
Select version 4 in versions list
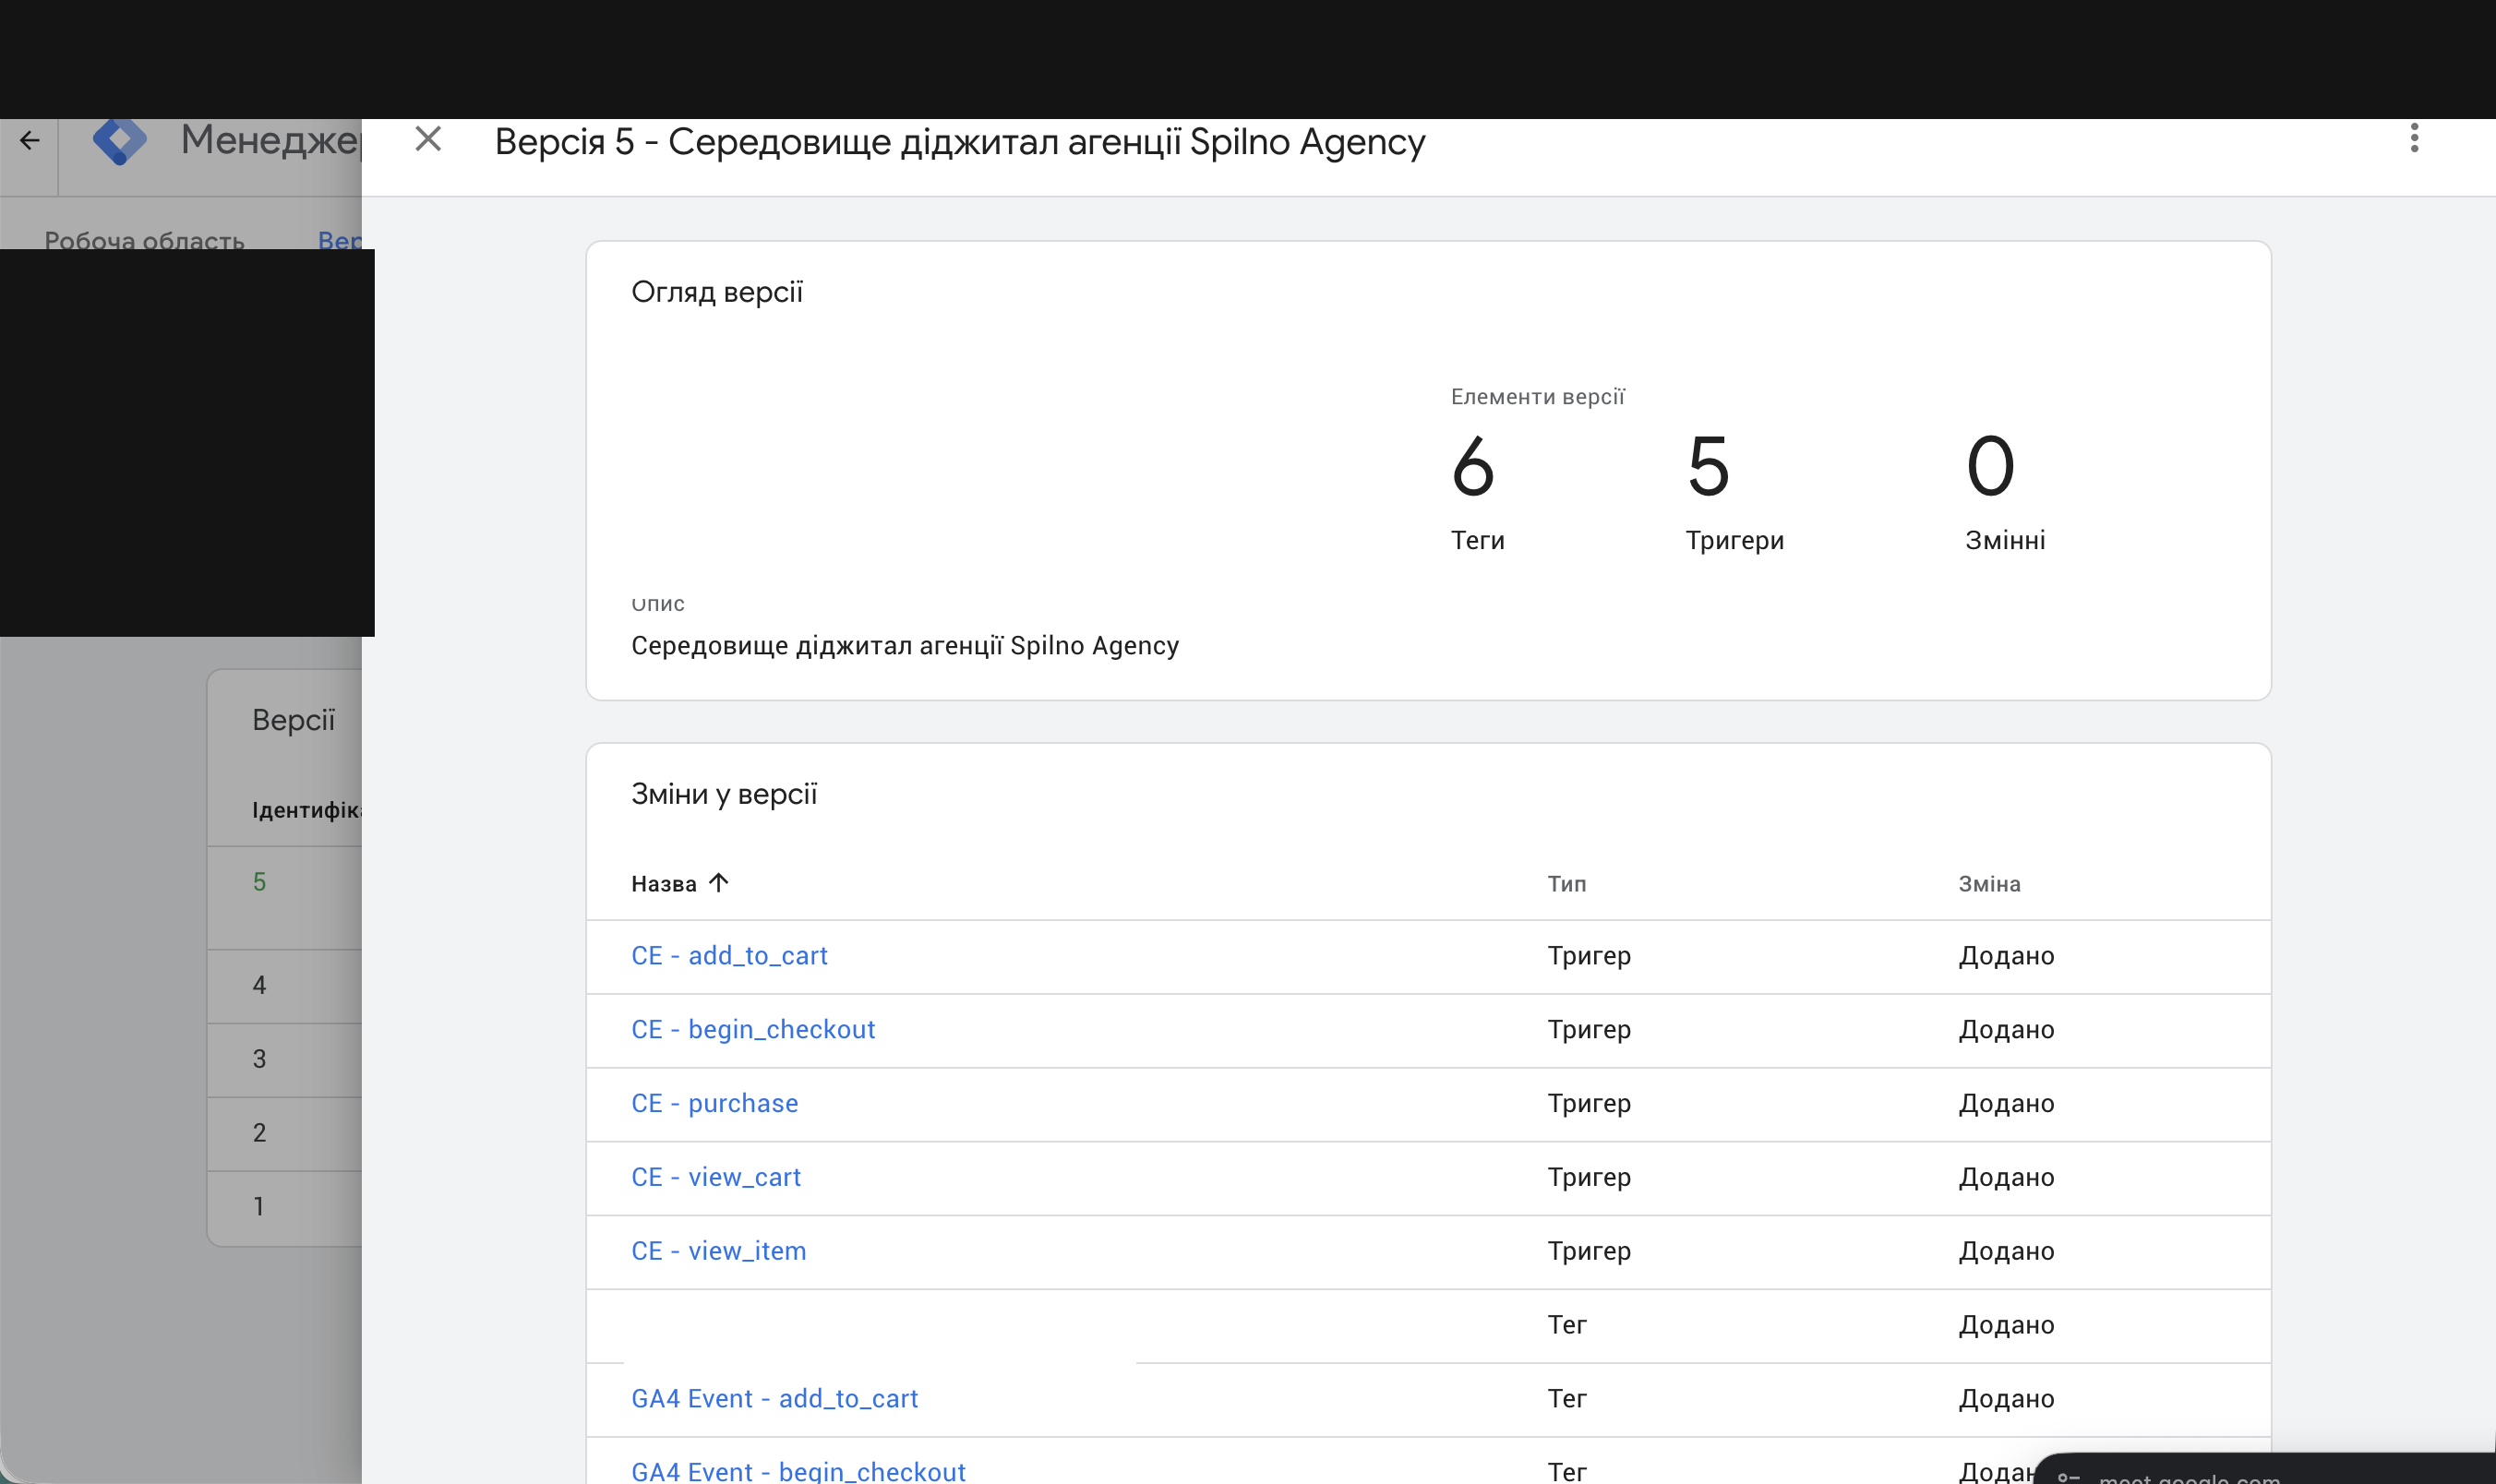259,986
